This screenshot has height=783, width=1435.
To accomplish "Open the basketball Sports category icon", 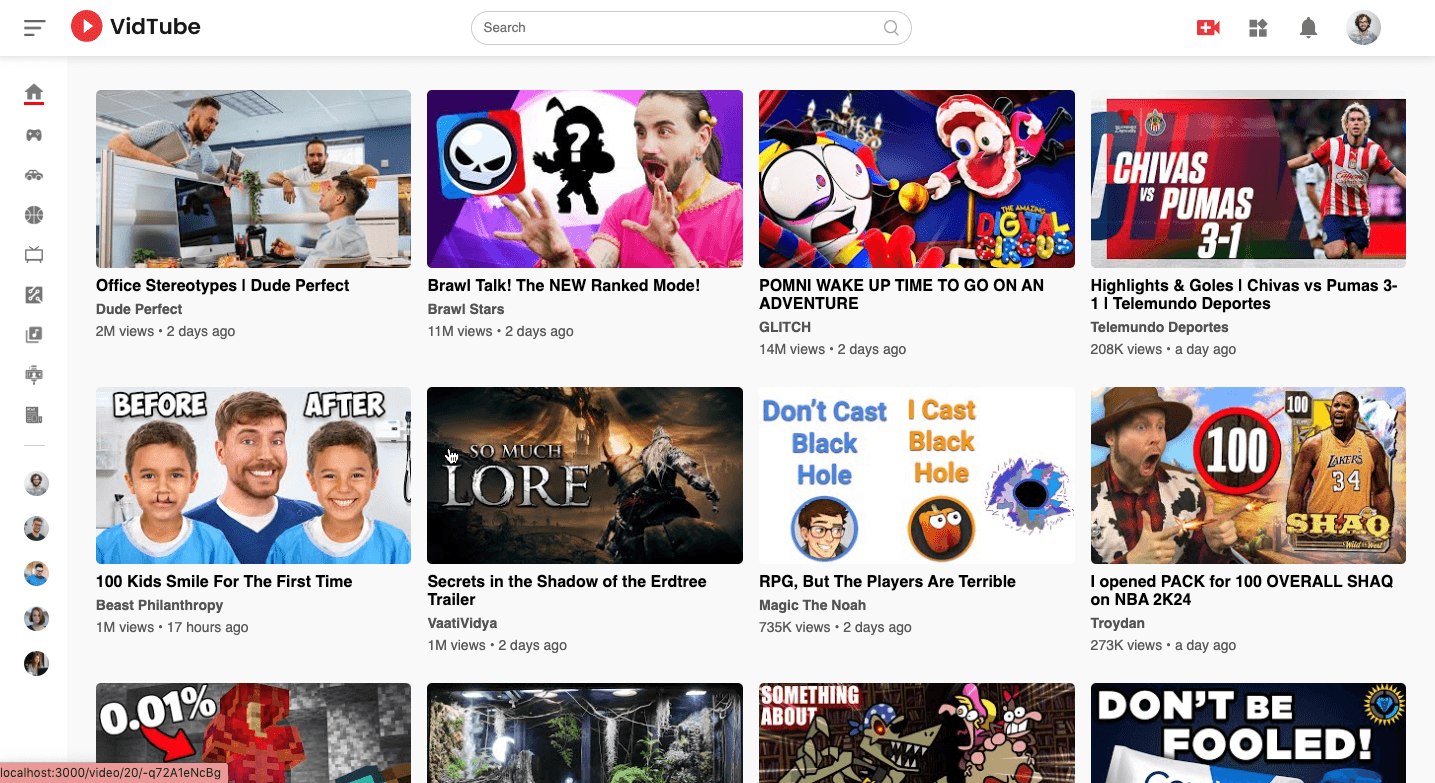I will coord(34,215).
